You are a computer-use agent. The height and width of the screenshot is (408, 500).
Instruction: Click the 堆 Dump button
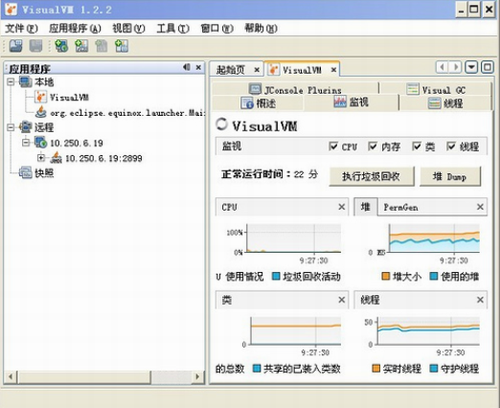tap(450, 176)
